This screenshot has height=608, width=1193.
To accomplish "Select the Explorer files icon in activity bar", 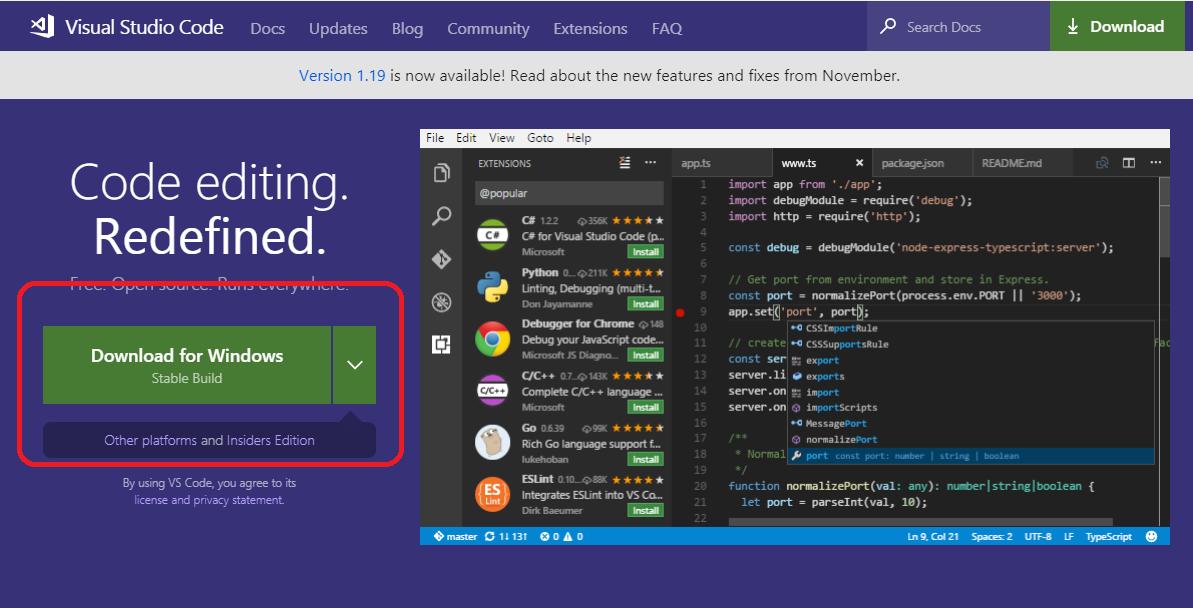I will (x=441, y=173).
